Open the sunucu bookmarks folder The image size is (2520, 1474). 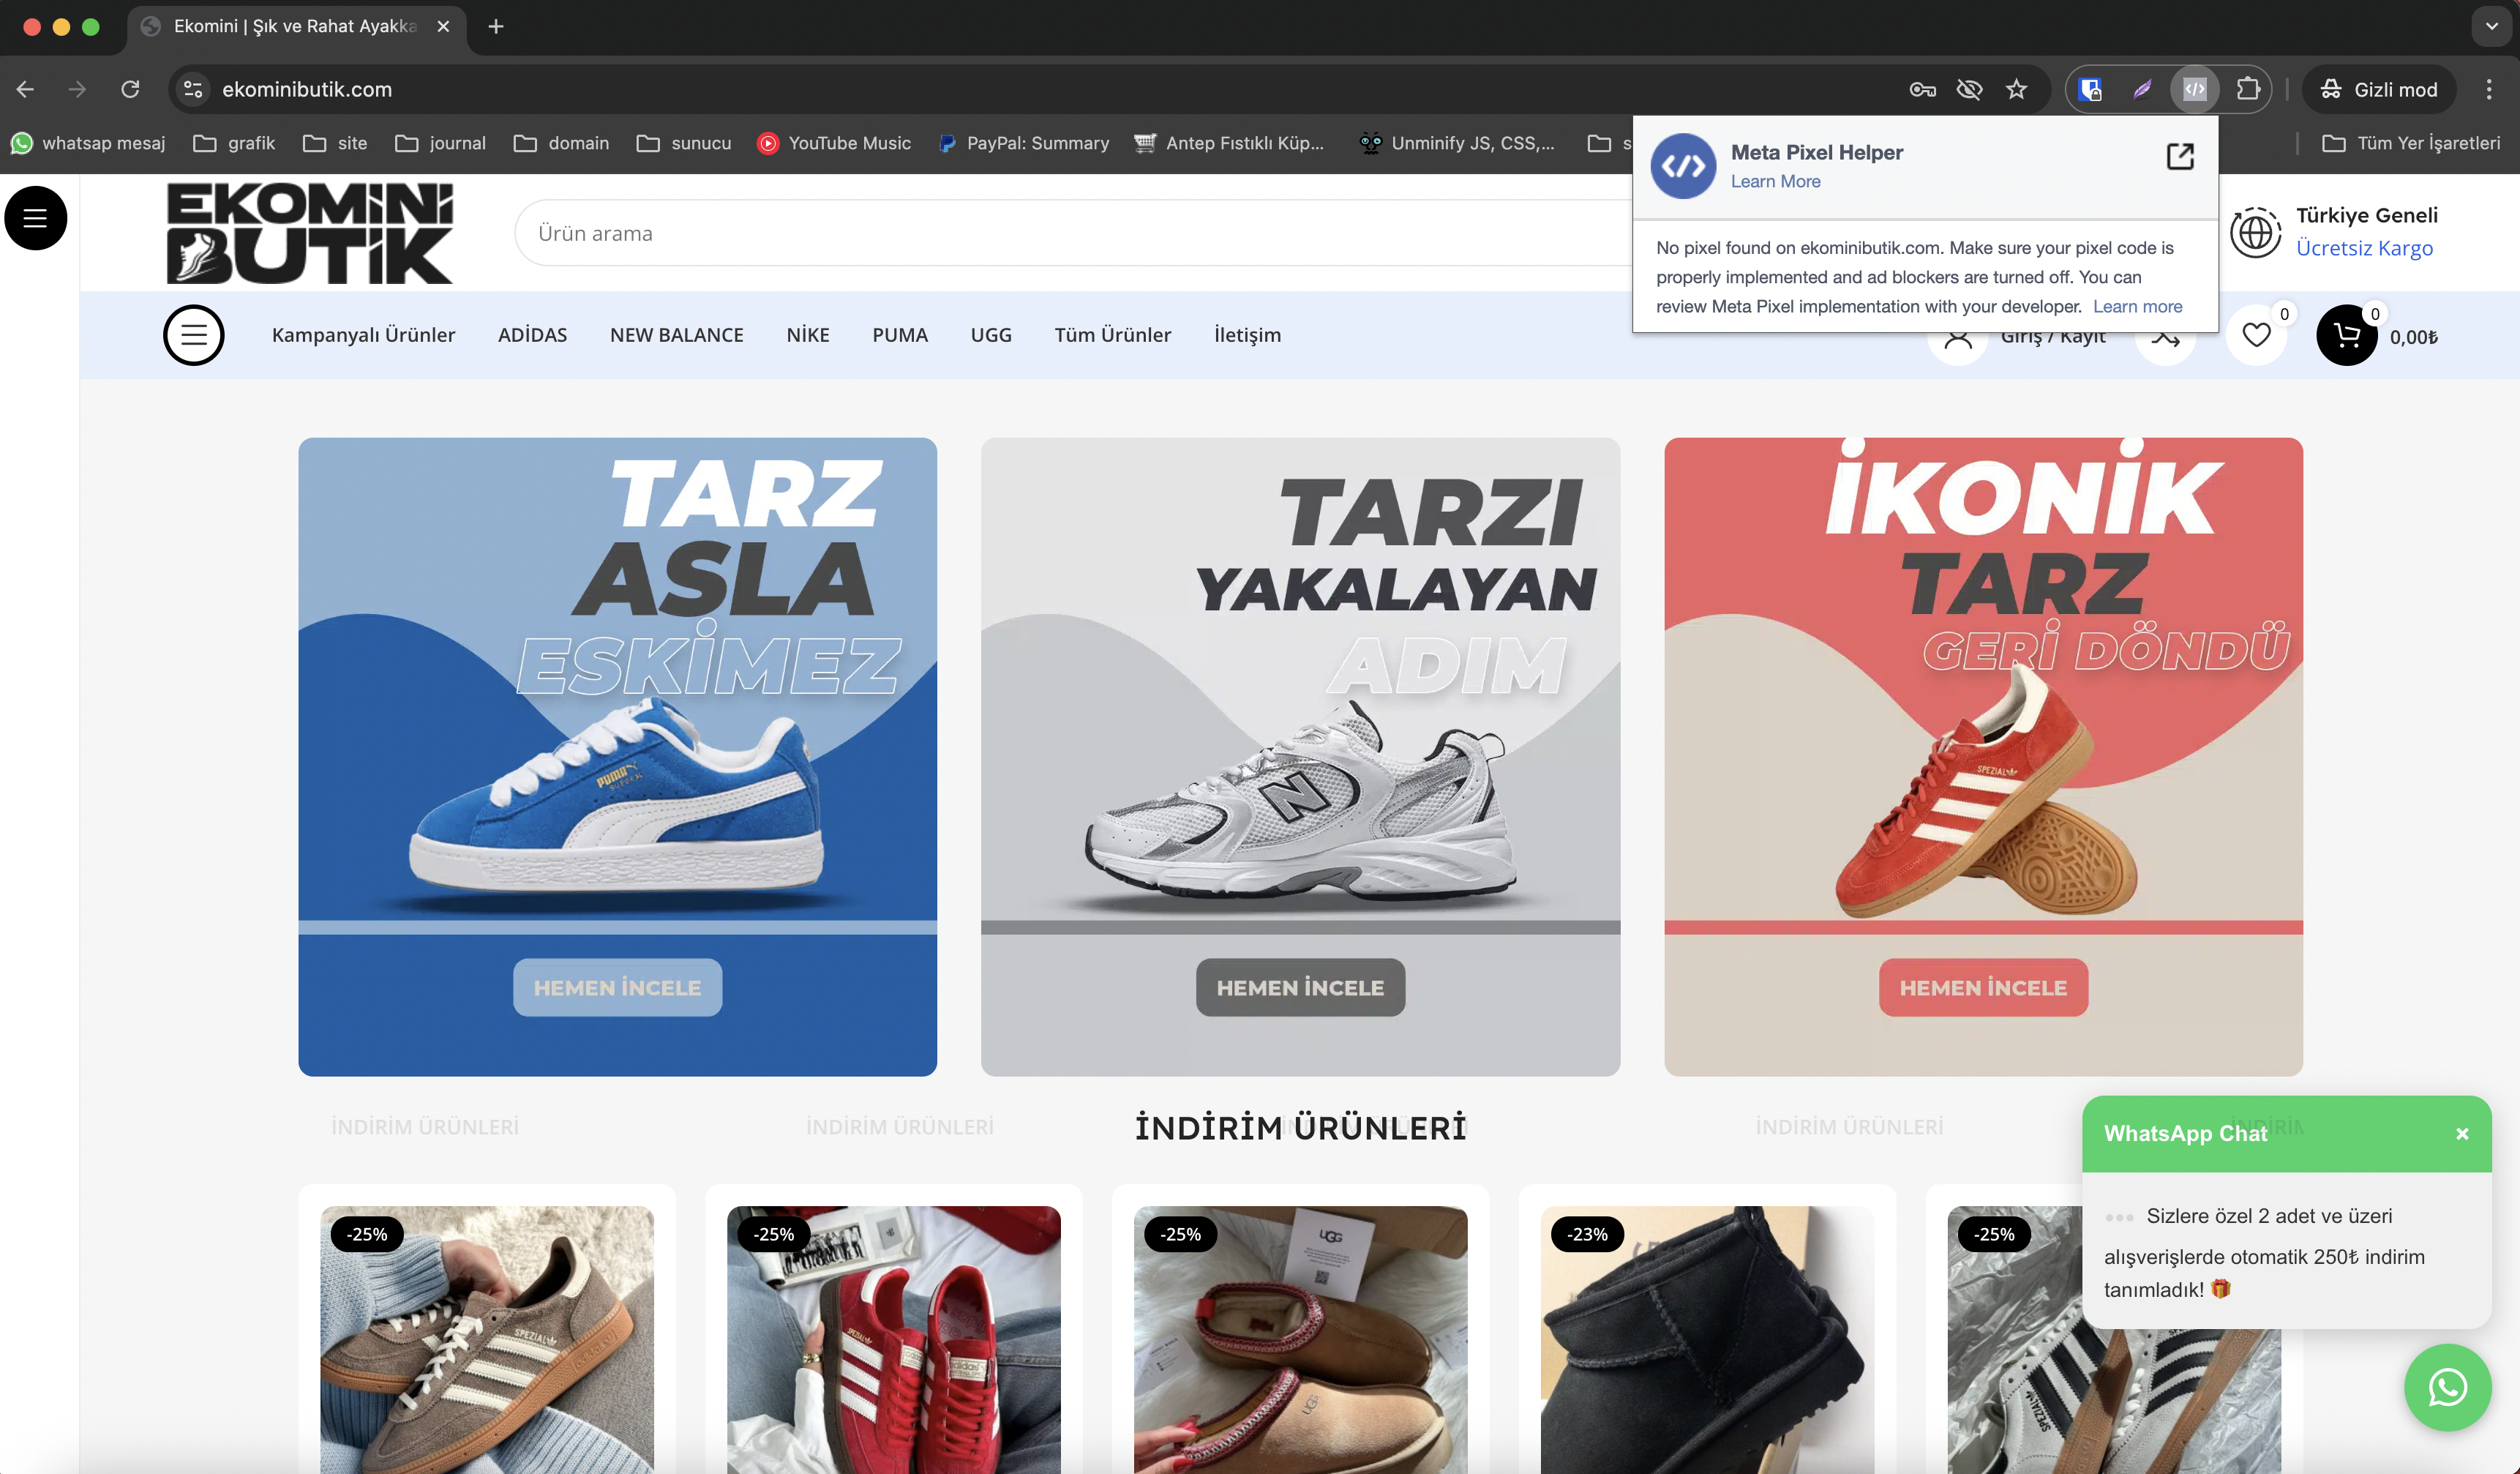(684, 143)
